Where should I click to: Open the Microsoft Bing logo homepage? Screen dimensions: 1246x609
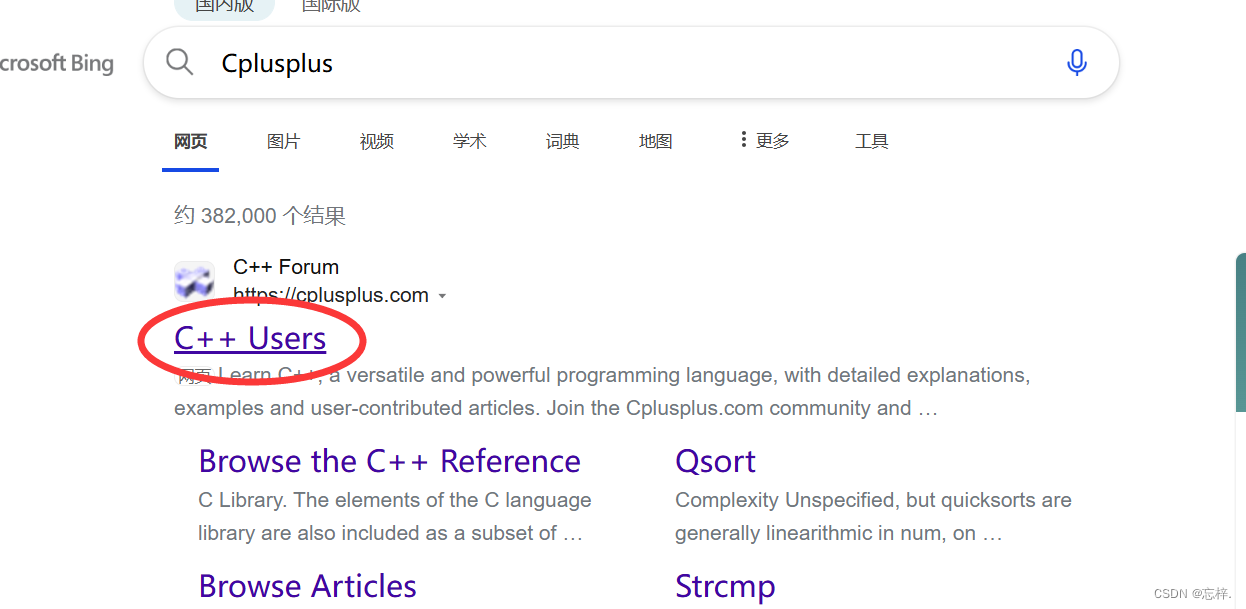(x=57, y=64)
